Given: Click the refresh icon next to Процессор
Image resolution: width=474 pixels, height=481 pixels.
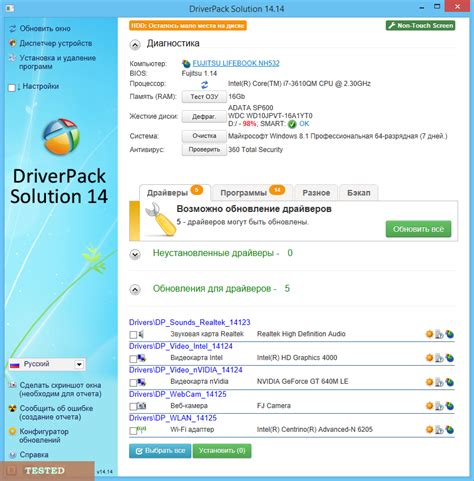Looking at the screenshot, I should 204,85.
